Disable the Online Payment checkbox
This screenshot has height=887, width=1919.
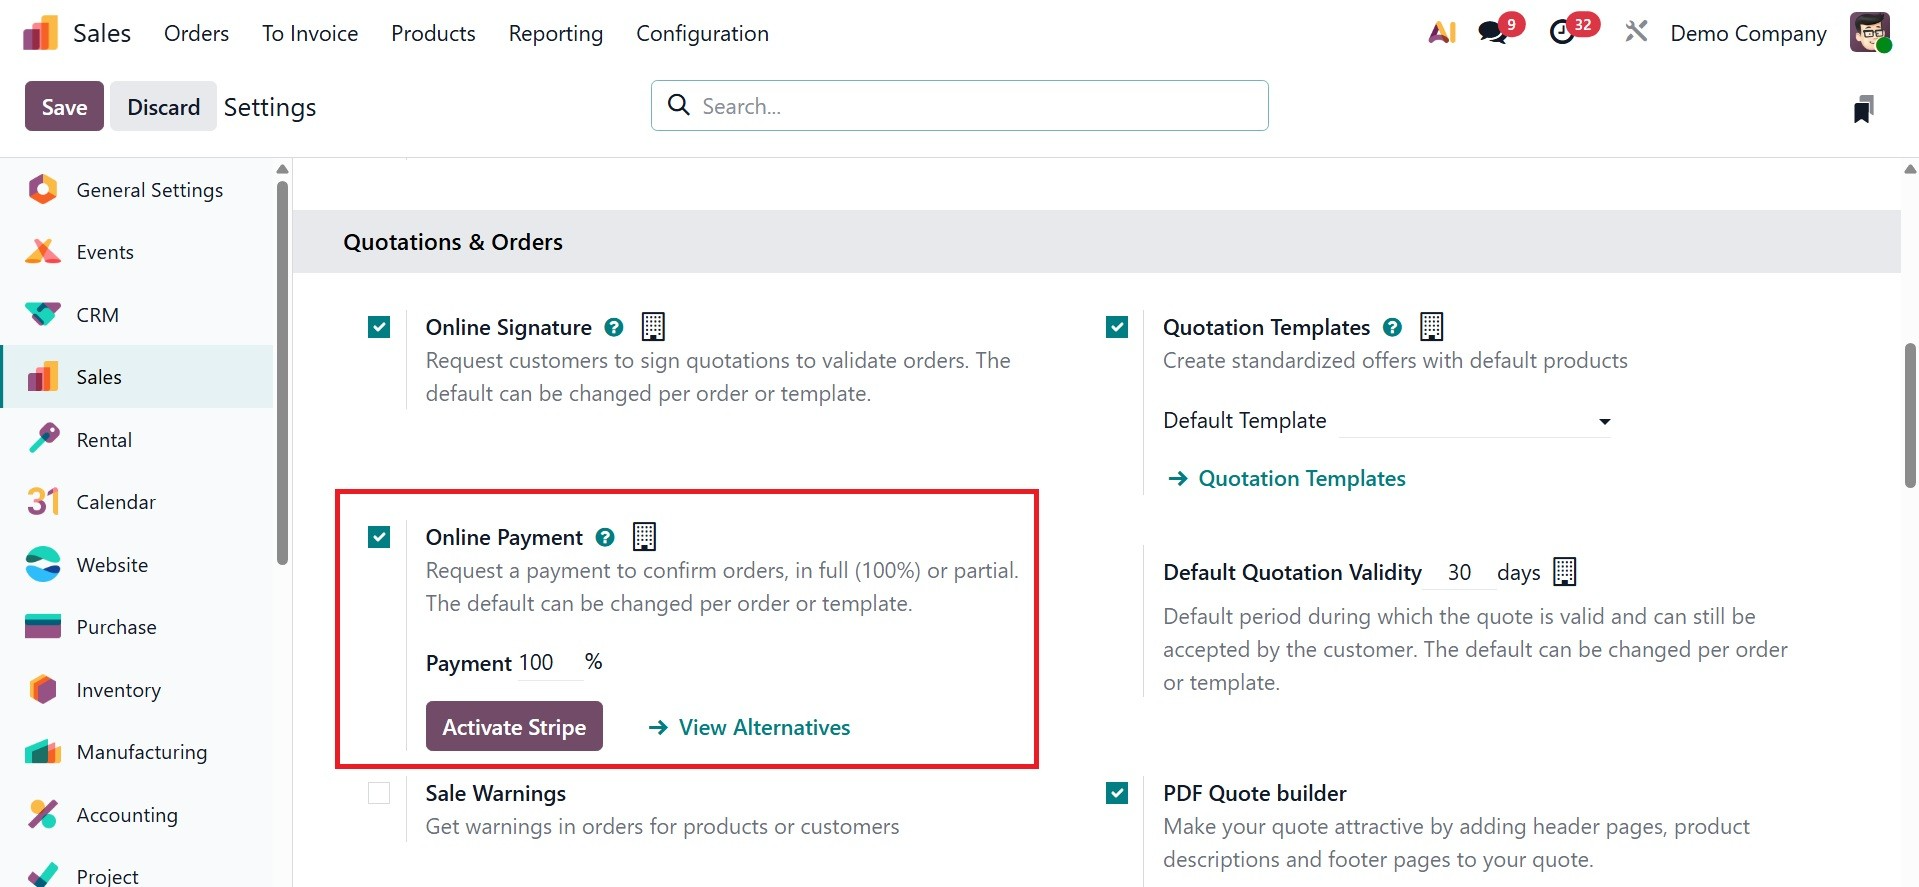pos(379,537)
